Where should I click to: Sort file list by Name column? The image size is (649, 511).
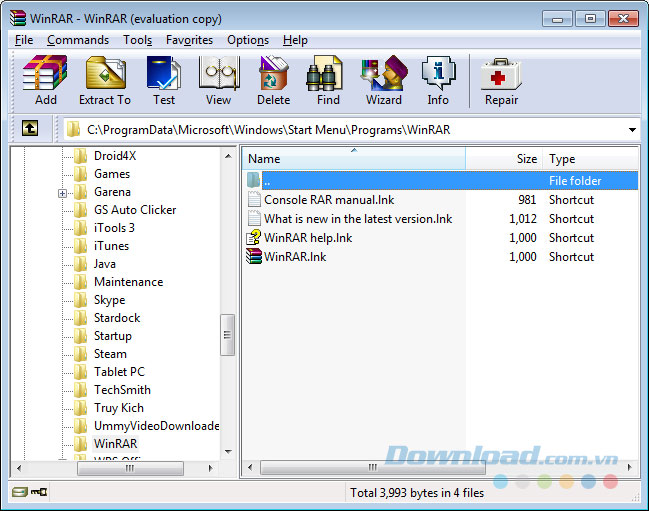pyautogui.click(x=354, y=158)
